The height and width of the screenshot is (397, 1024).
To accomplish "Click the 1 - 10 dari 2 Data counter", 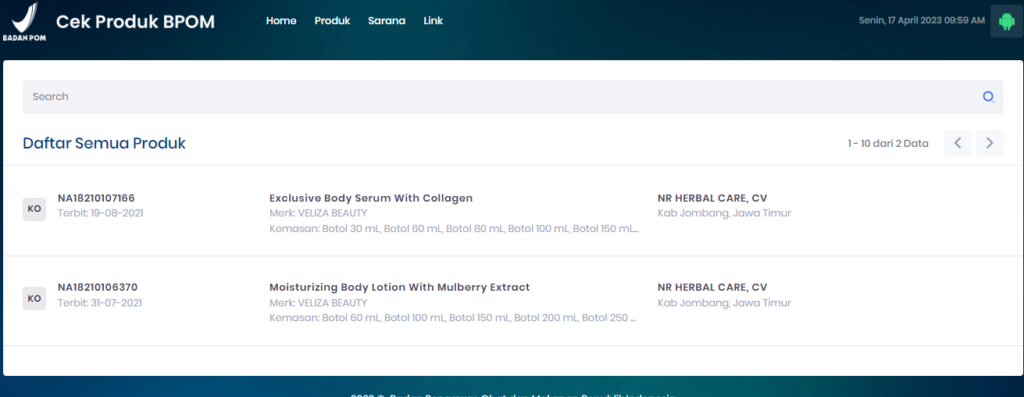I will click(x=888, y=144).
